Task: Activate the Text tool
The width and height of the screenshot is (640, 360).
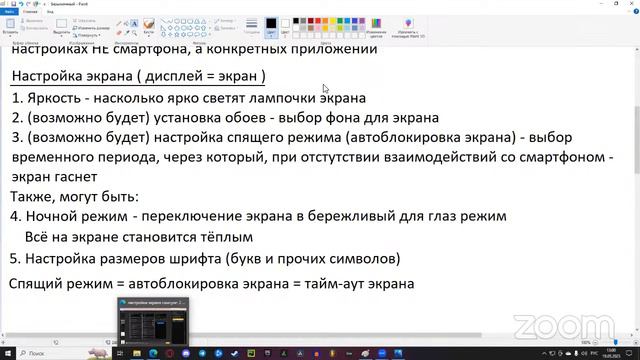Action: point(134,23)
